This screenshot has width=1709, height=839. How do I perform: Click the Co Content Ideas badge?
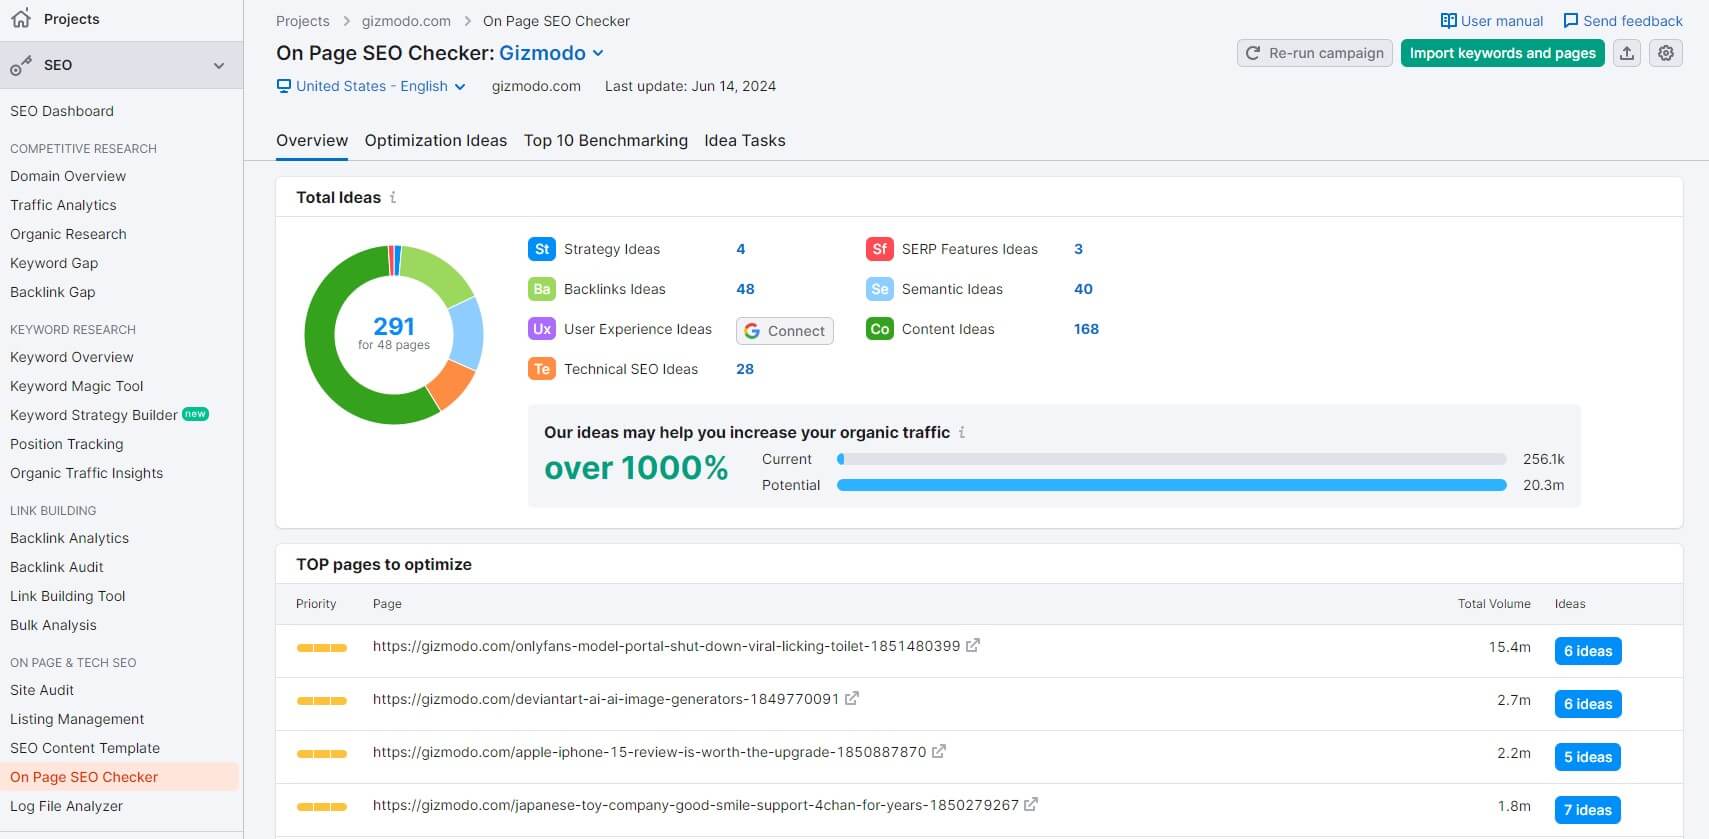point(880,329)
